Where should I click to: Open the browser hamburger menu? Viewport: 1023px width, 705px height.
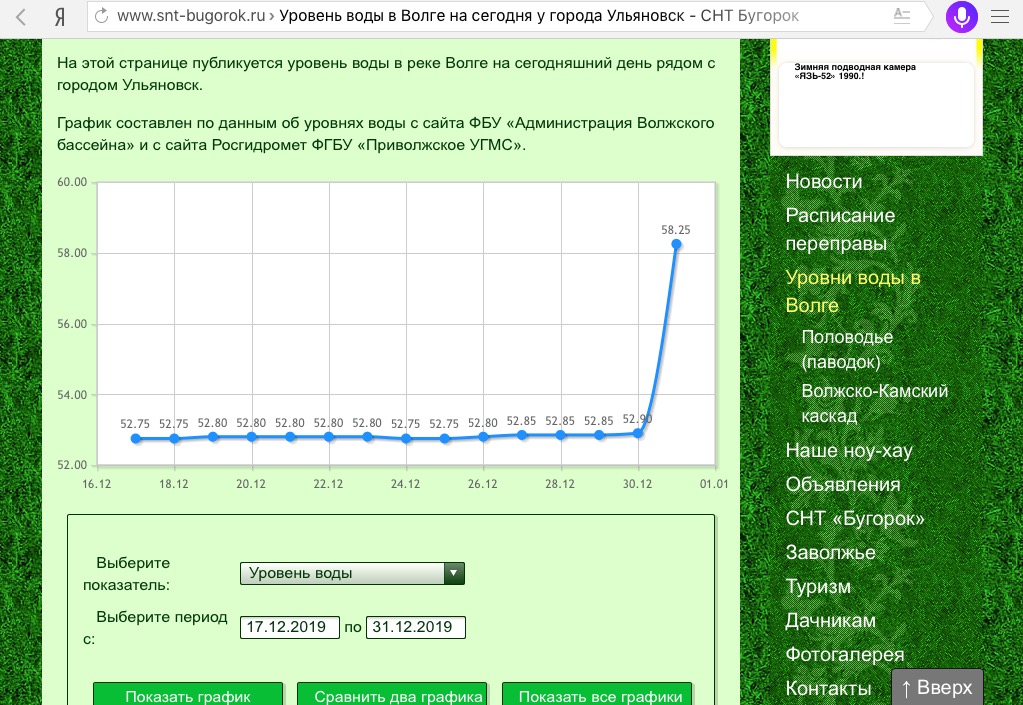(x=1000, y=16)
